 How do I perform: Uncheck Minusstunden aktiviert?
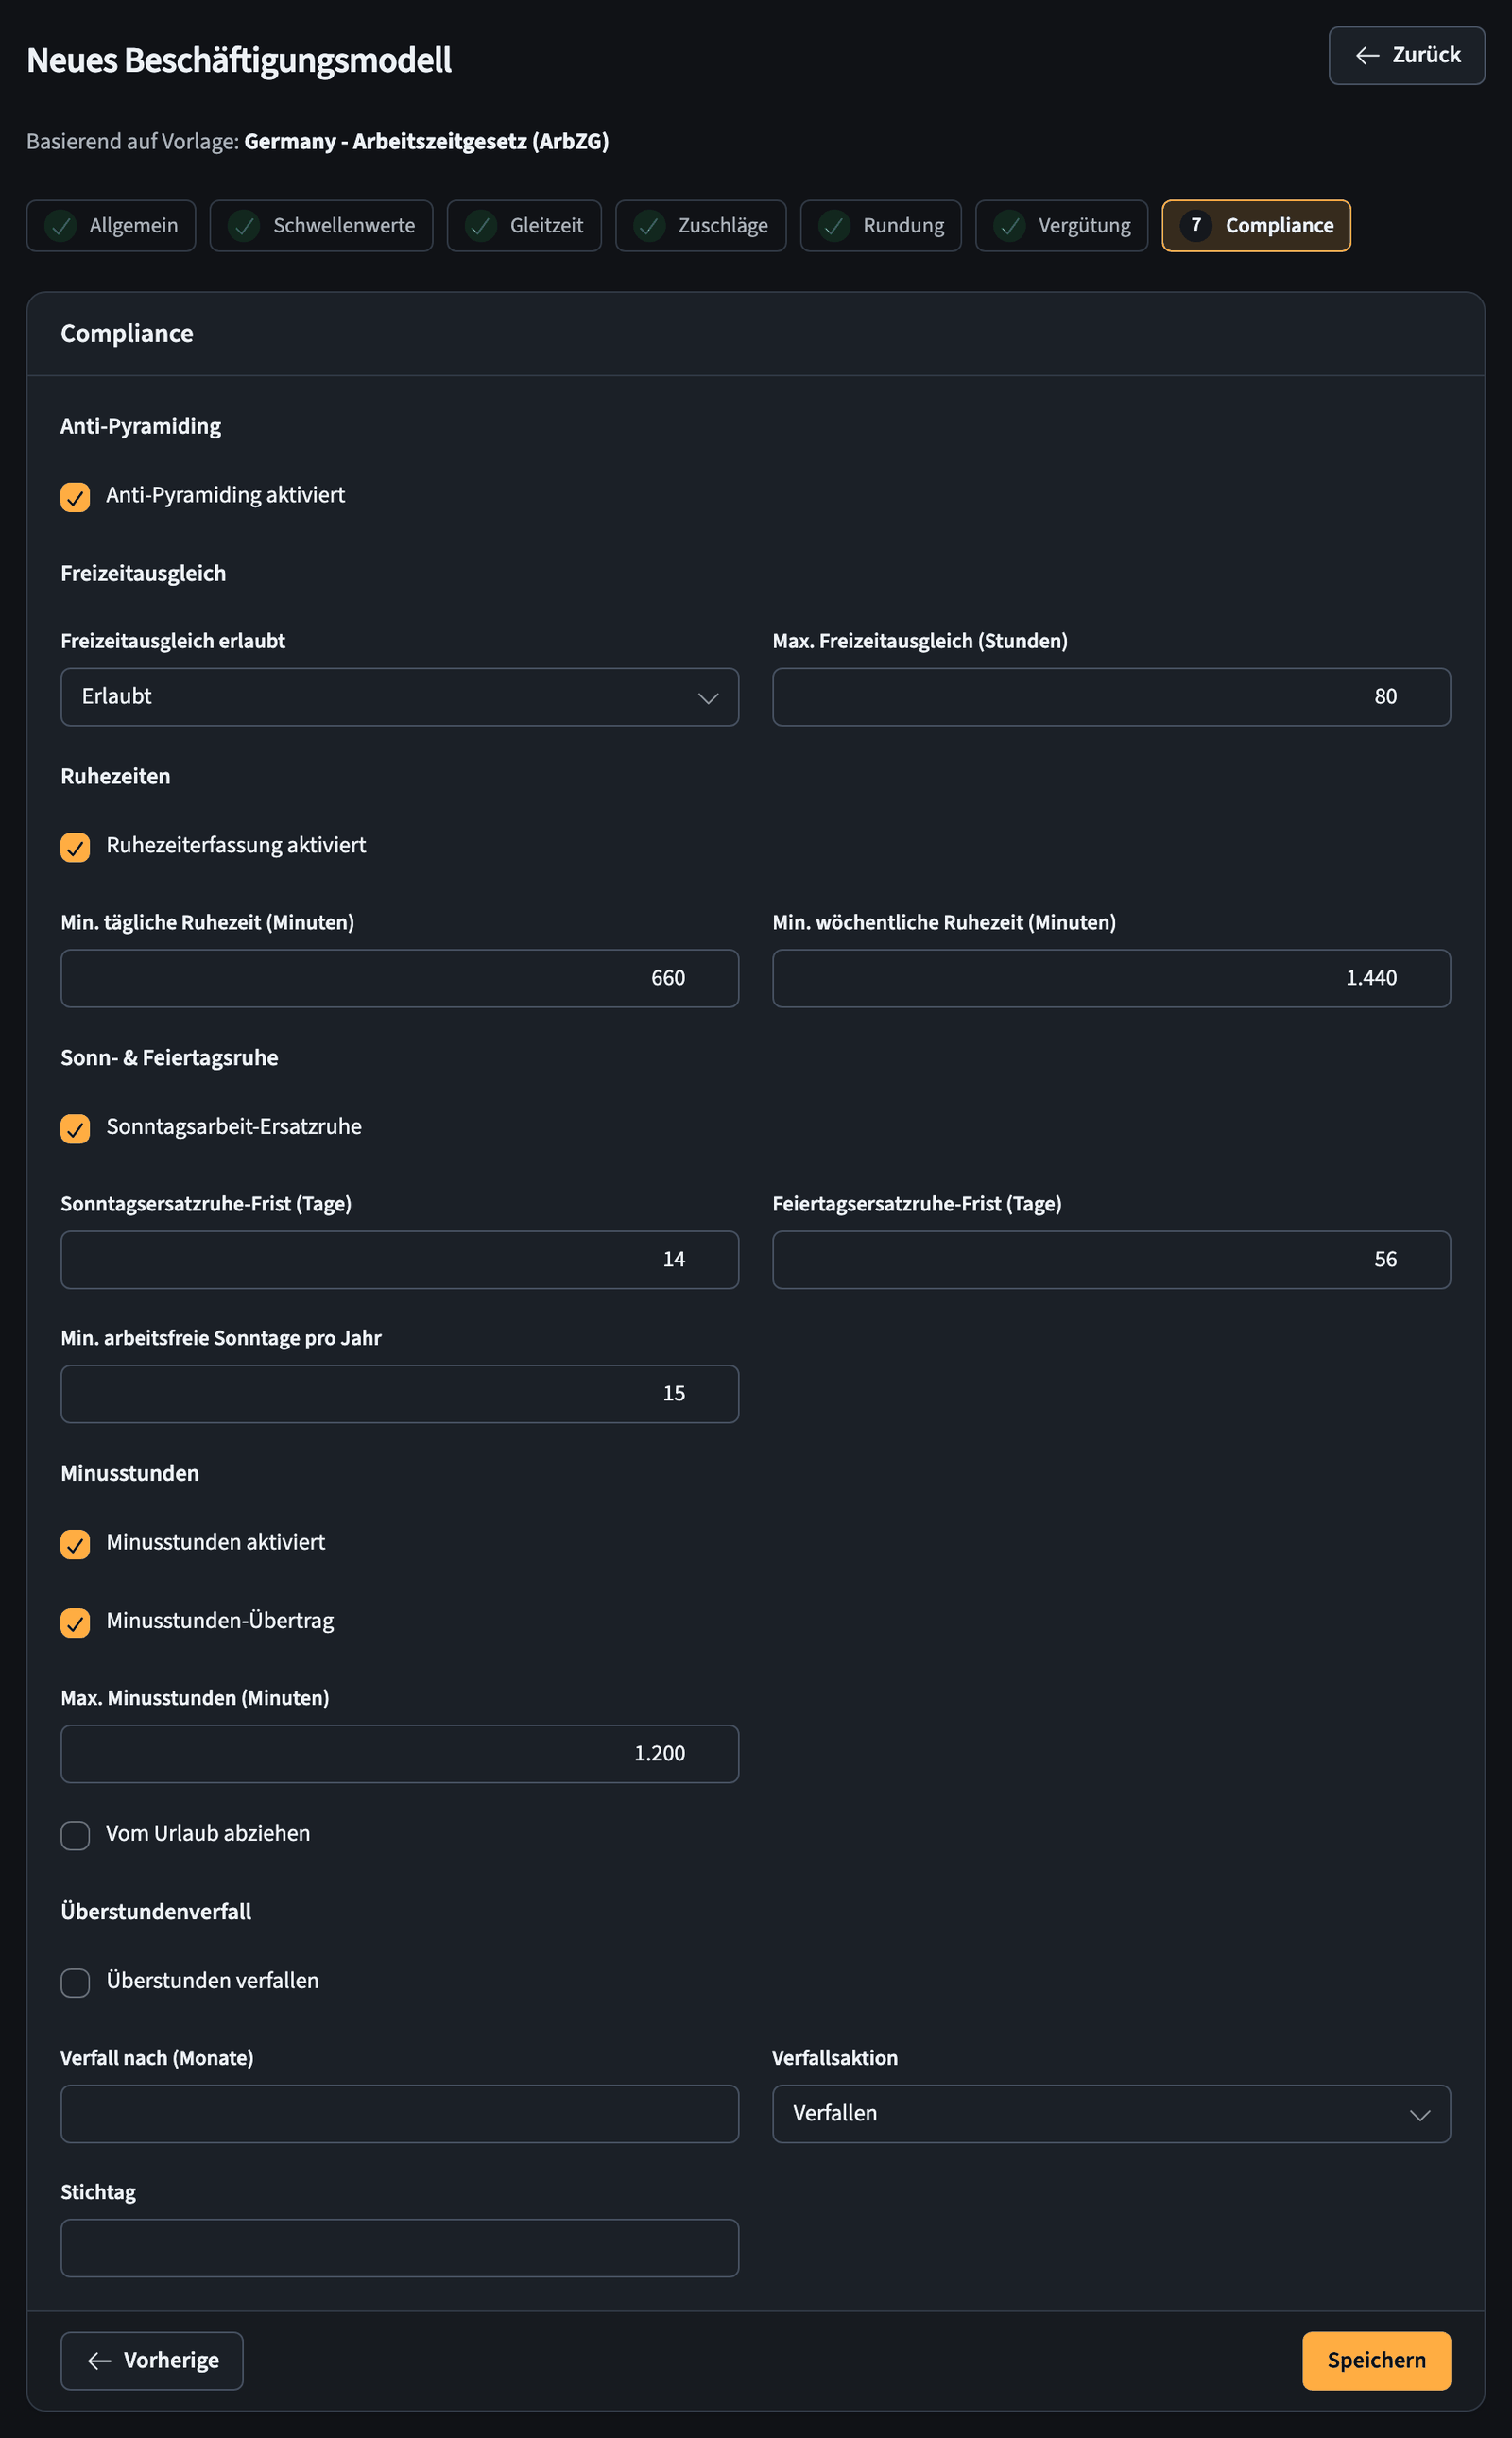(75, 1544)
